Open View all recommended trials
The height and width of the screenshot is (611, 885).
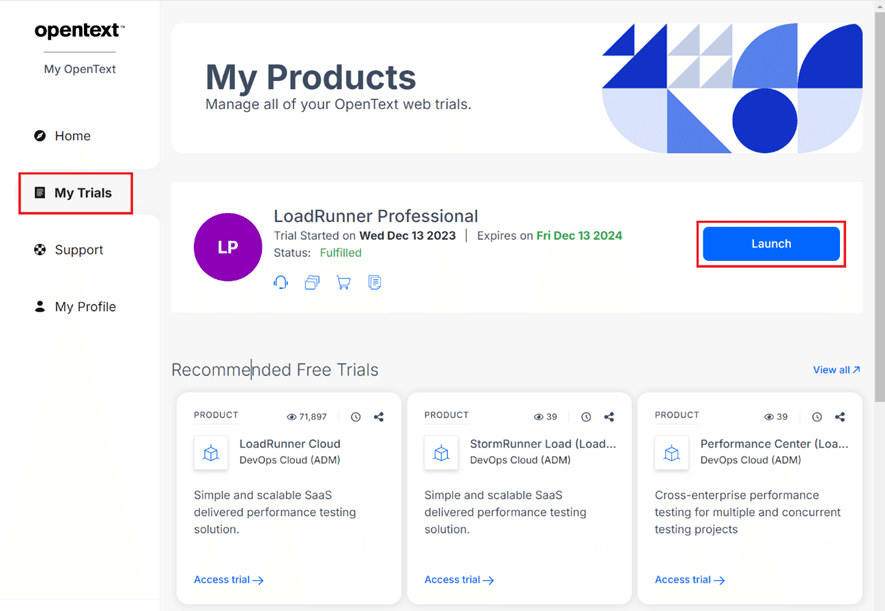[x=836, y=370]
